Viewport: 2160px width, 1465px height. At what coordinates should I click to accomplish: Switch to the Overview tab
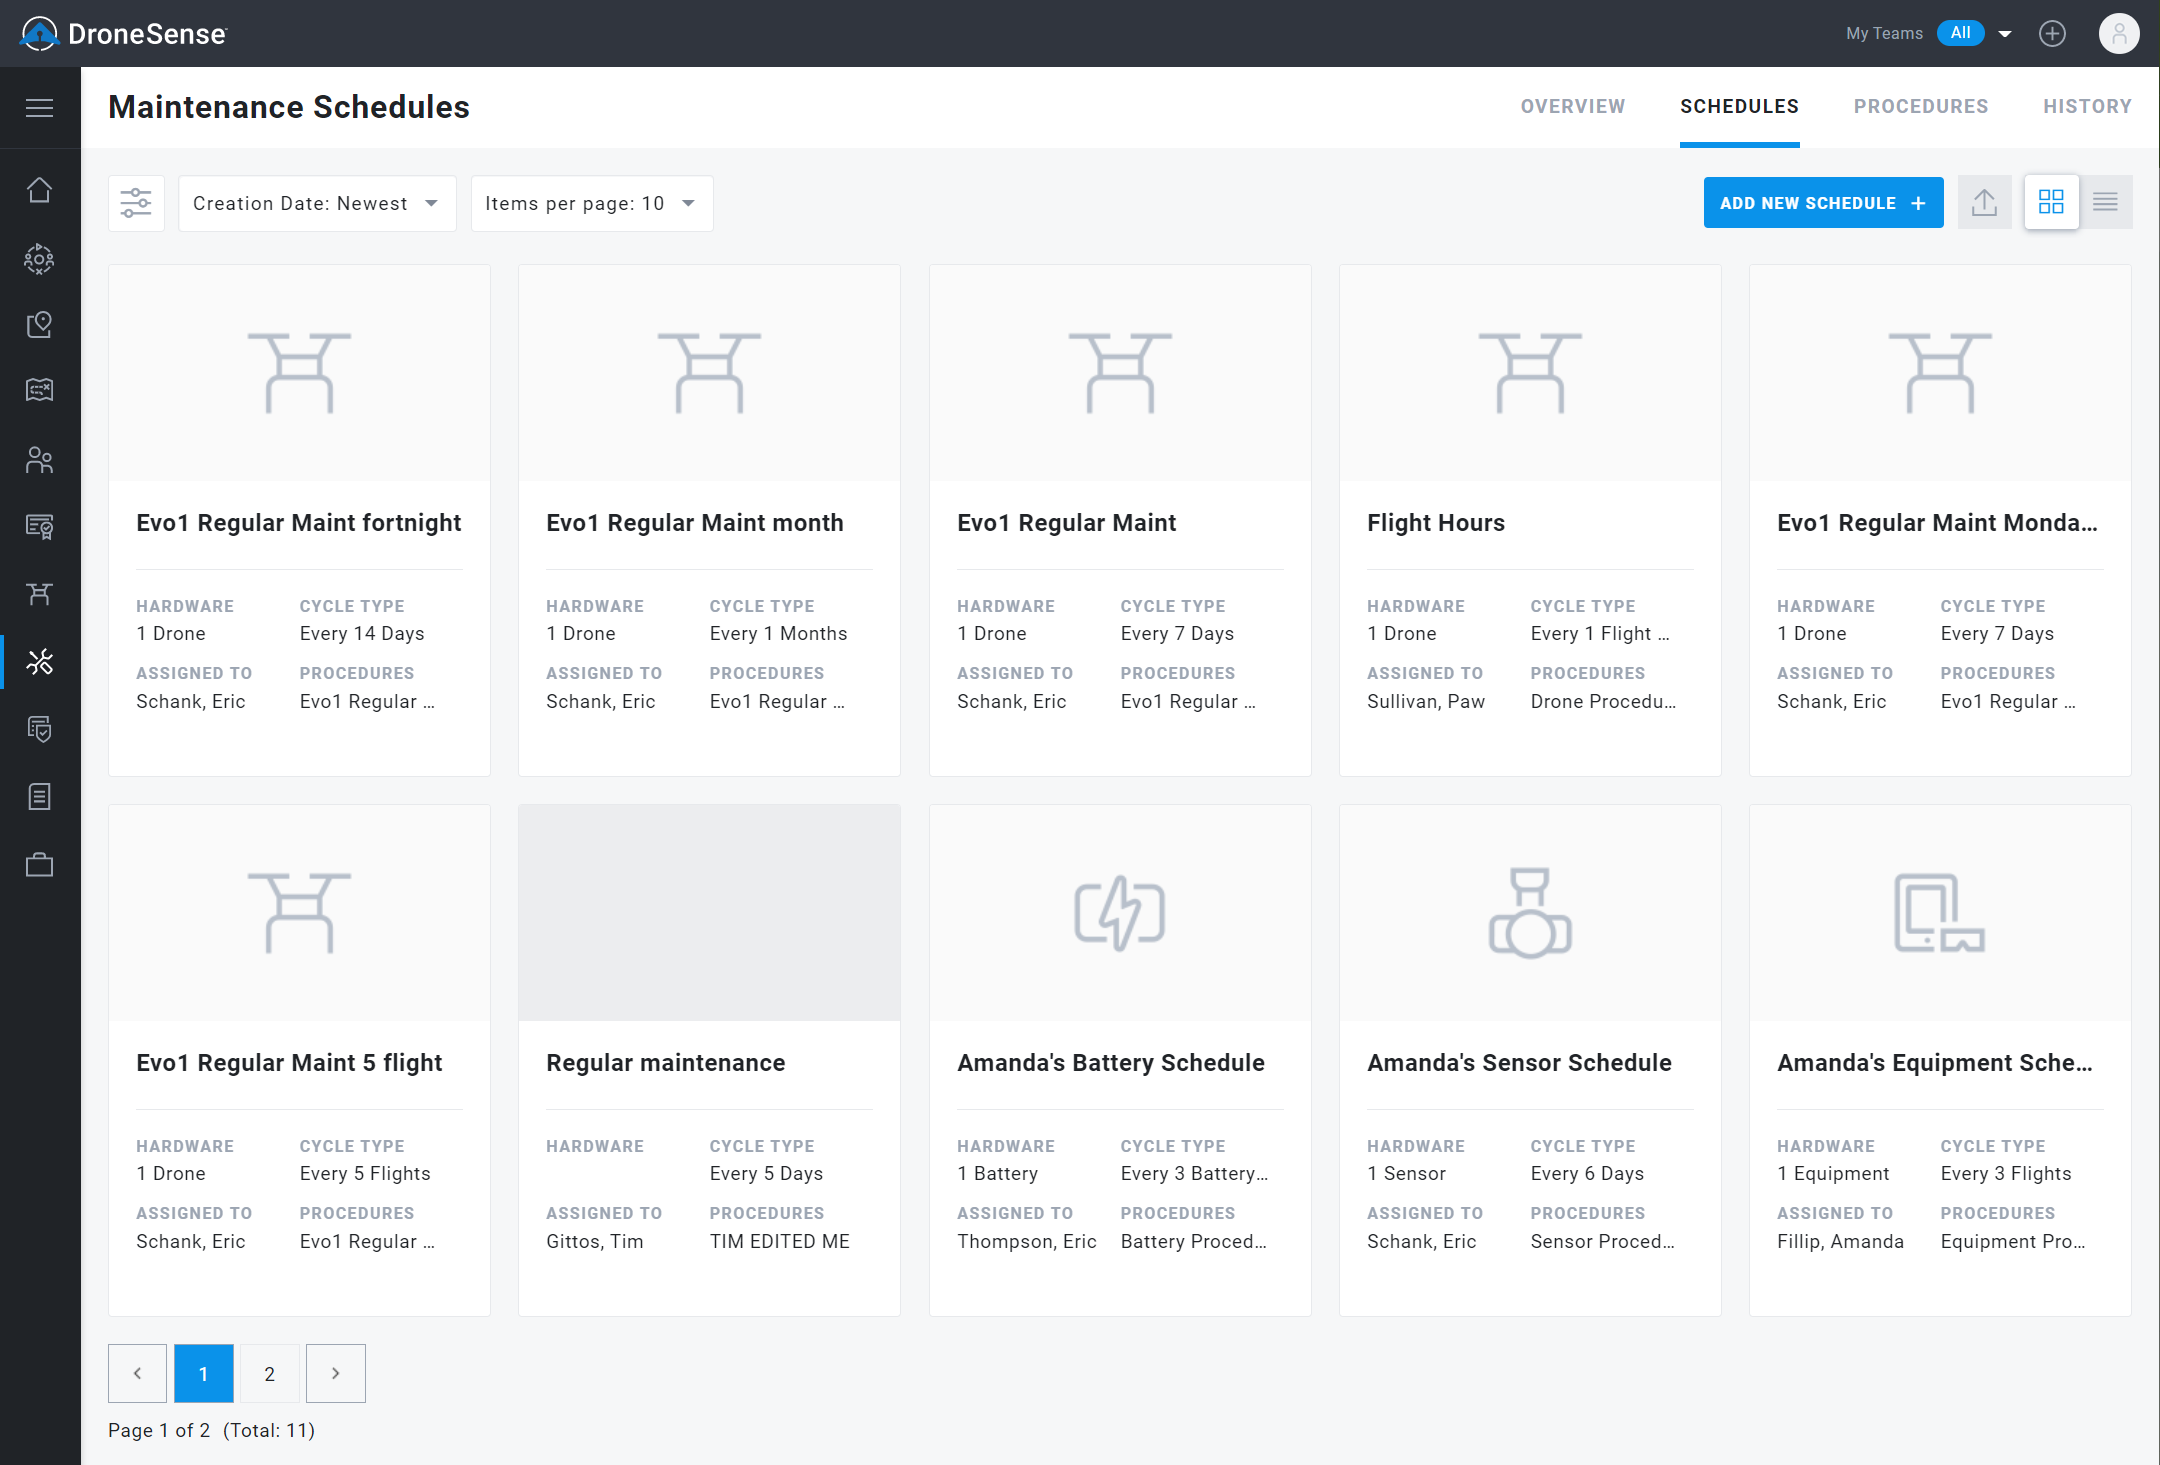point(1573,107)
